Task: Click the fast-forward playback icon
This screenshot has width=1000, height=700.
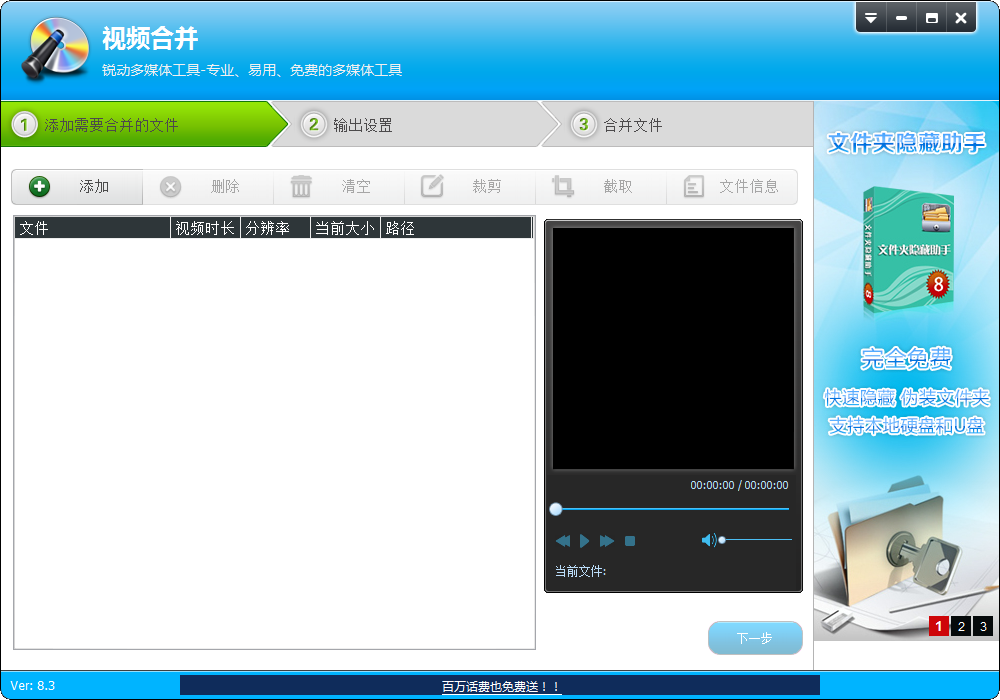Action: (x=607, y=541)
